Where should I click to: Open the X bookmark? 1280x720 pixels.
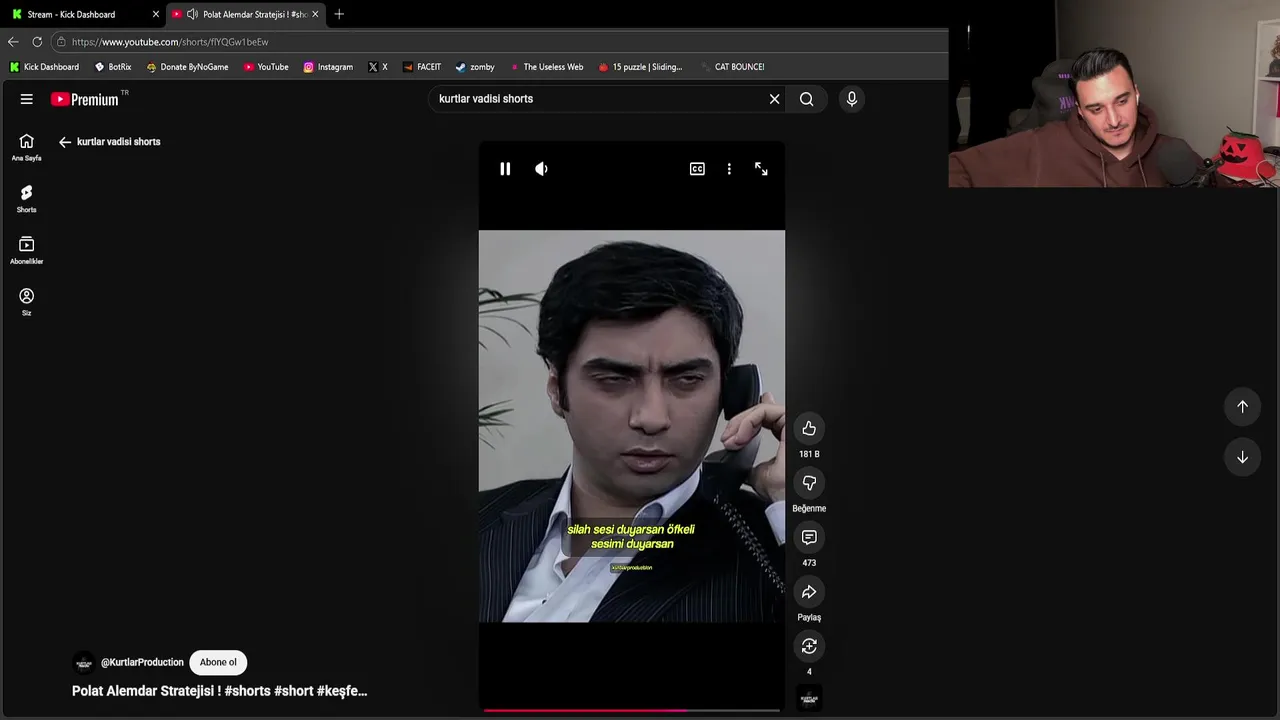(x=378, y=67)
